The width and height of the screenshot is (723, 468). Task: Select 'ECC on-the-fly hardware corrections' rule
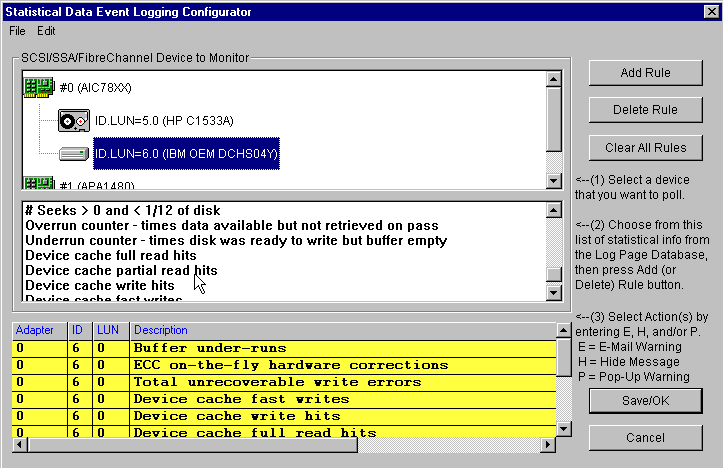[x=284, y=365]
